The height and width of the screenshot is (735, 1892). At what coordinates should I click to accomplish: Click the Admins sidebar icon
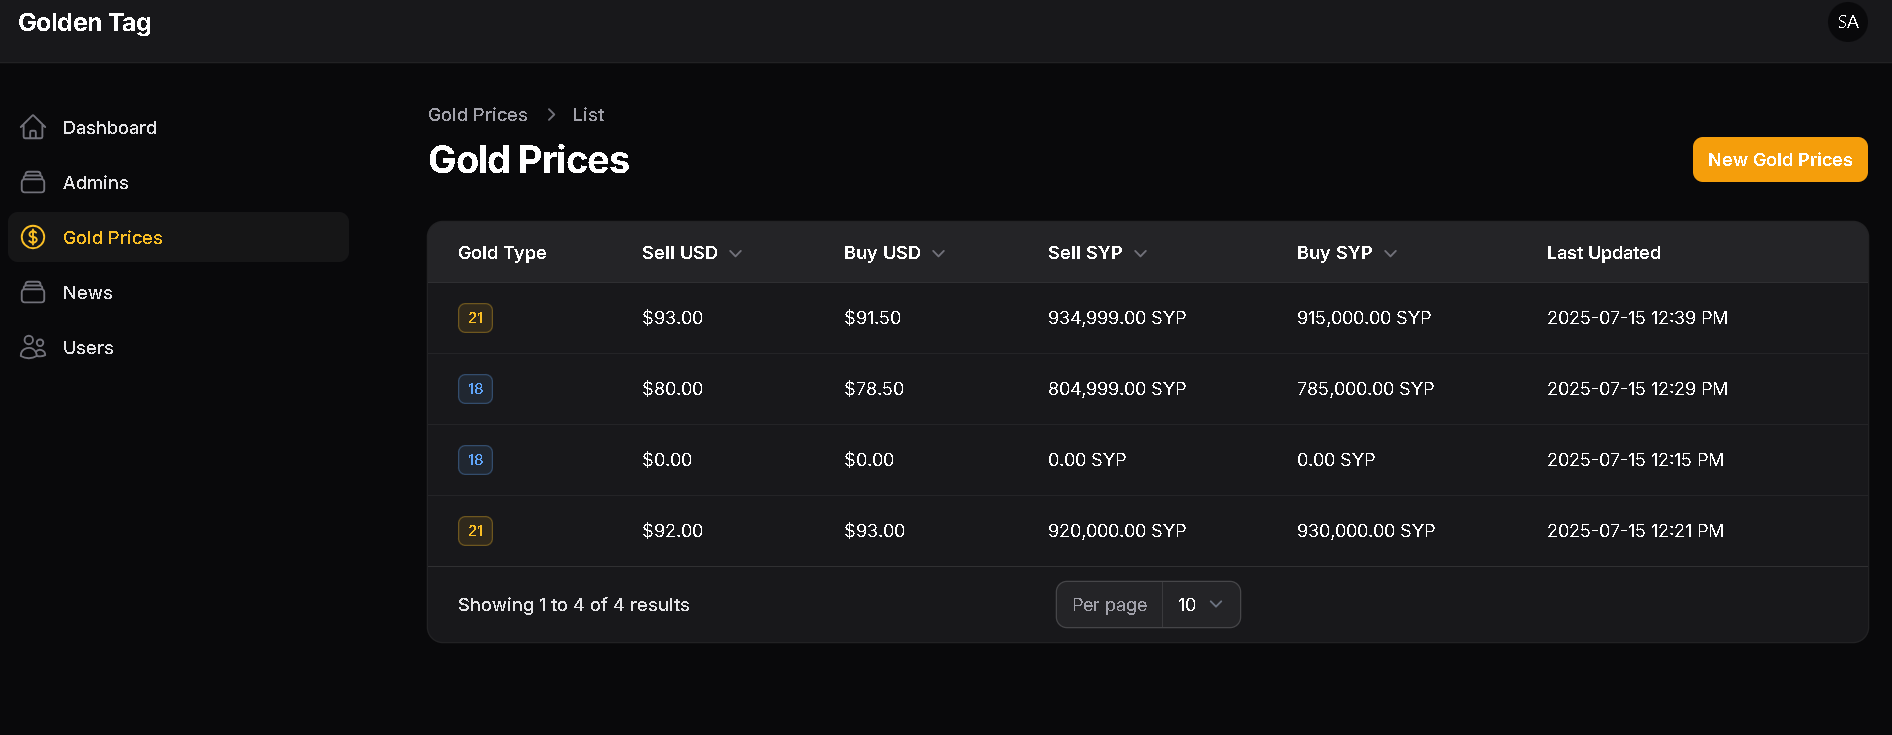[33, 182]
